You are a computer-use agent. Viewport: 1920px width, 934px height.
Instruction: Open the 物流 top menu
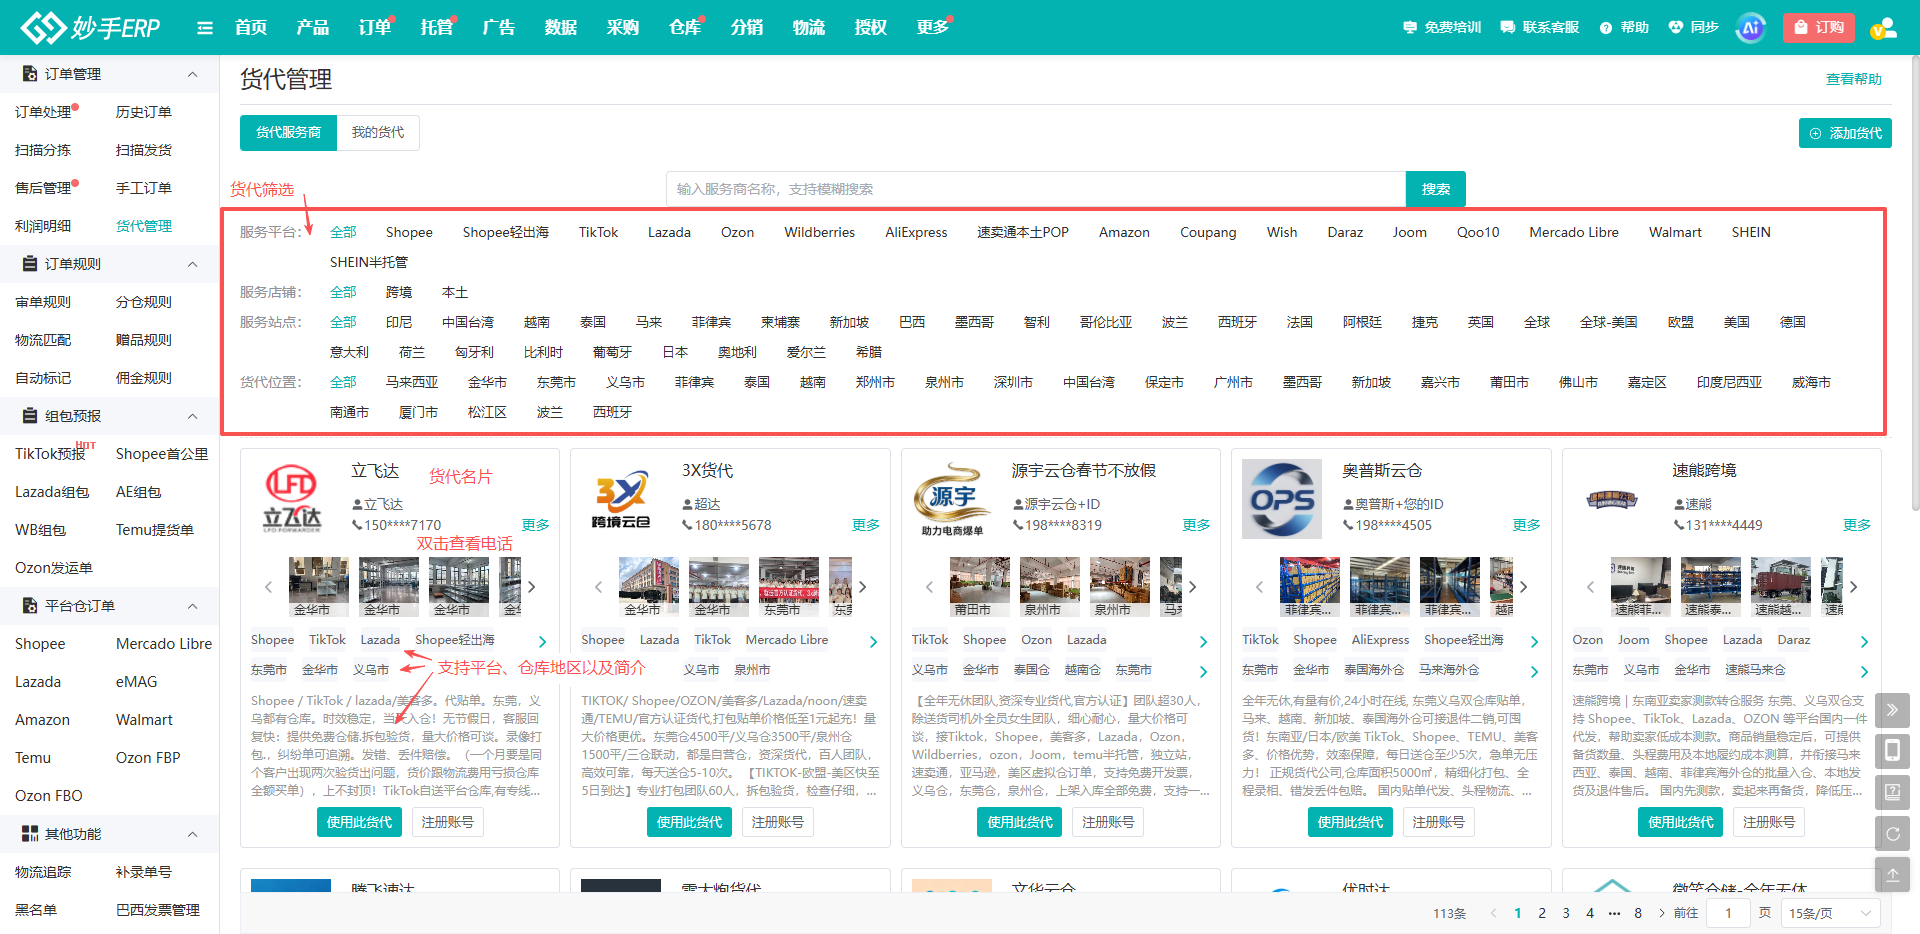pos(809,28)
